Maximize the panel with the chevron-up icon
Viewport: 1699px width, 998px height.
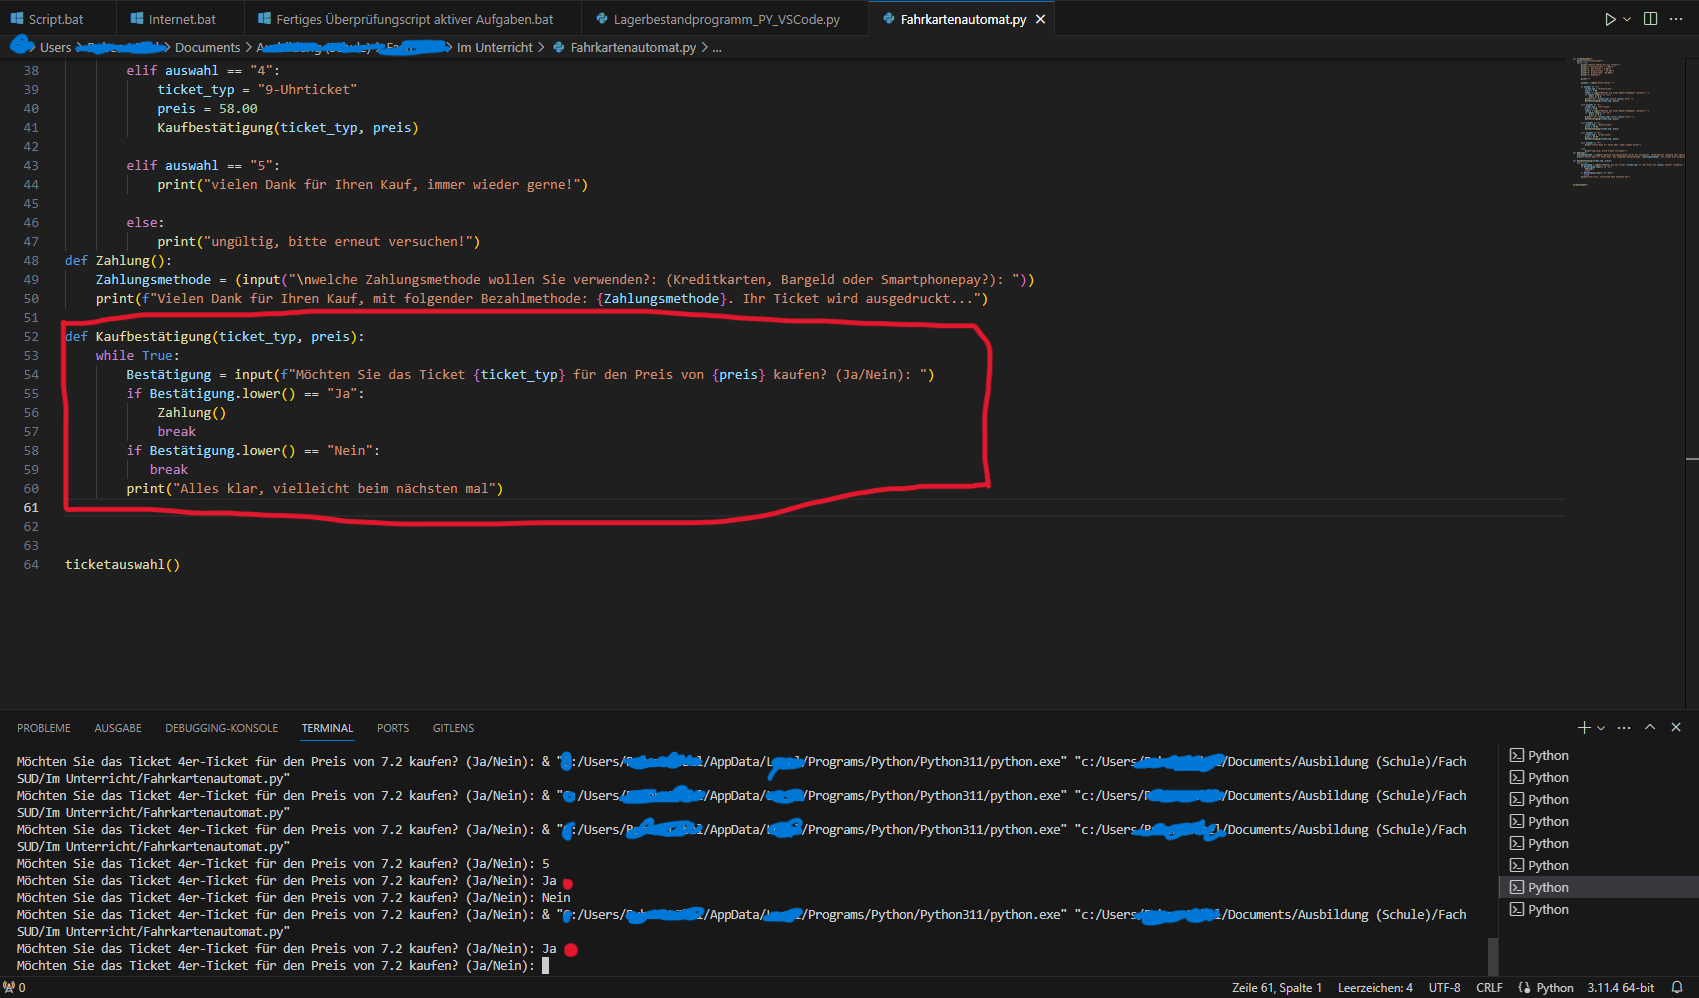(1650, 727)
